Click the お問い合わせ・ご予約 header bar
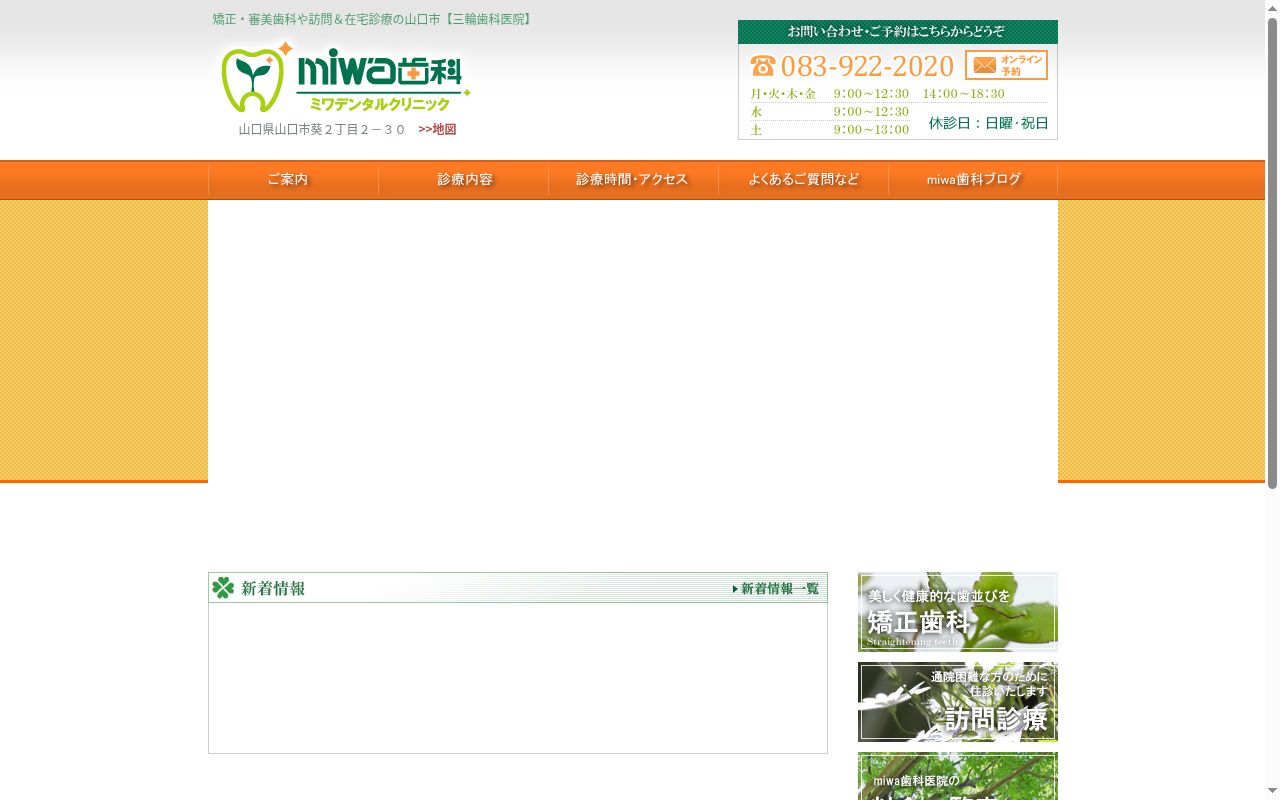 click(898, 32)
